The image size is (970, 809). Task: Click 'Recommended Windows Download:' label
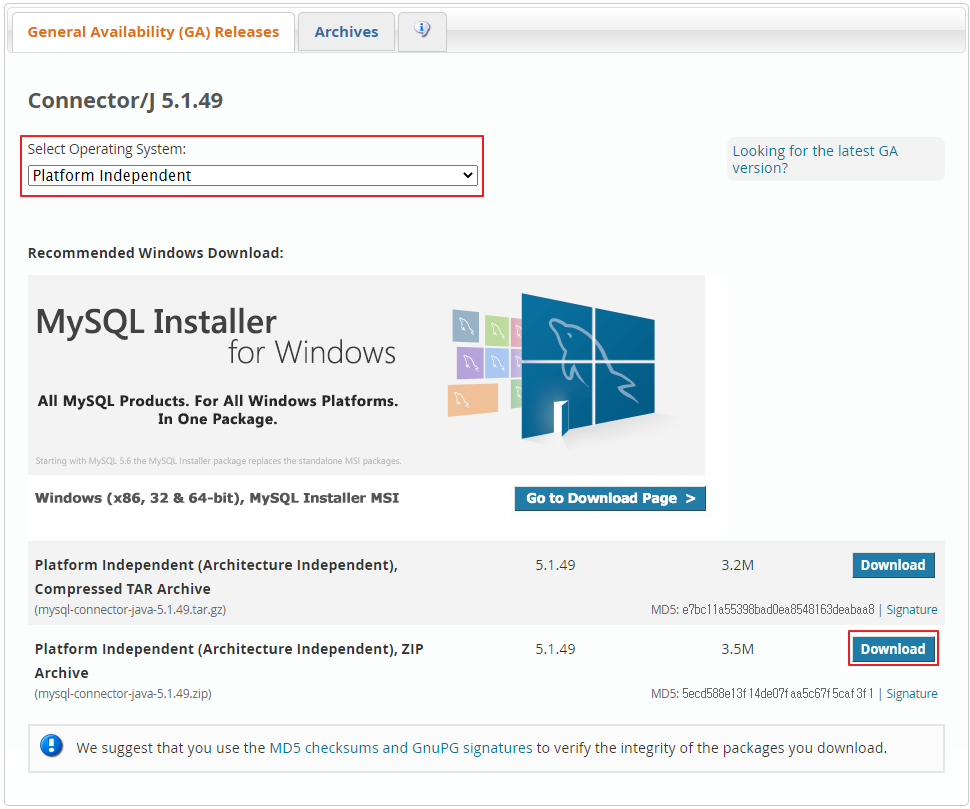coord(156,254)
